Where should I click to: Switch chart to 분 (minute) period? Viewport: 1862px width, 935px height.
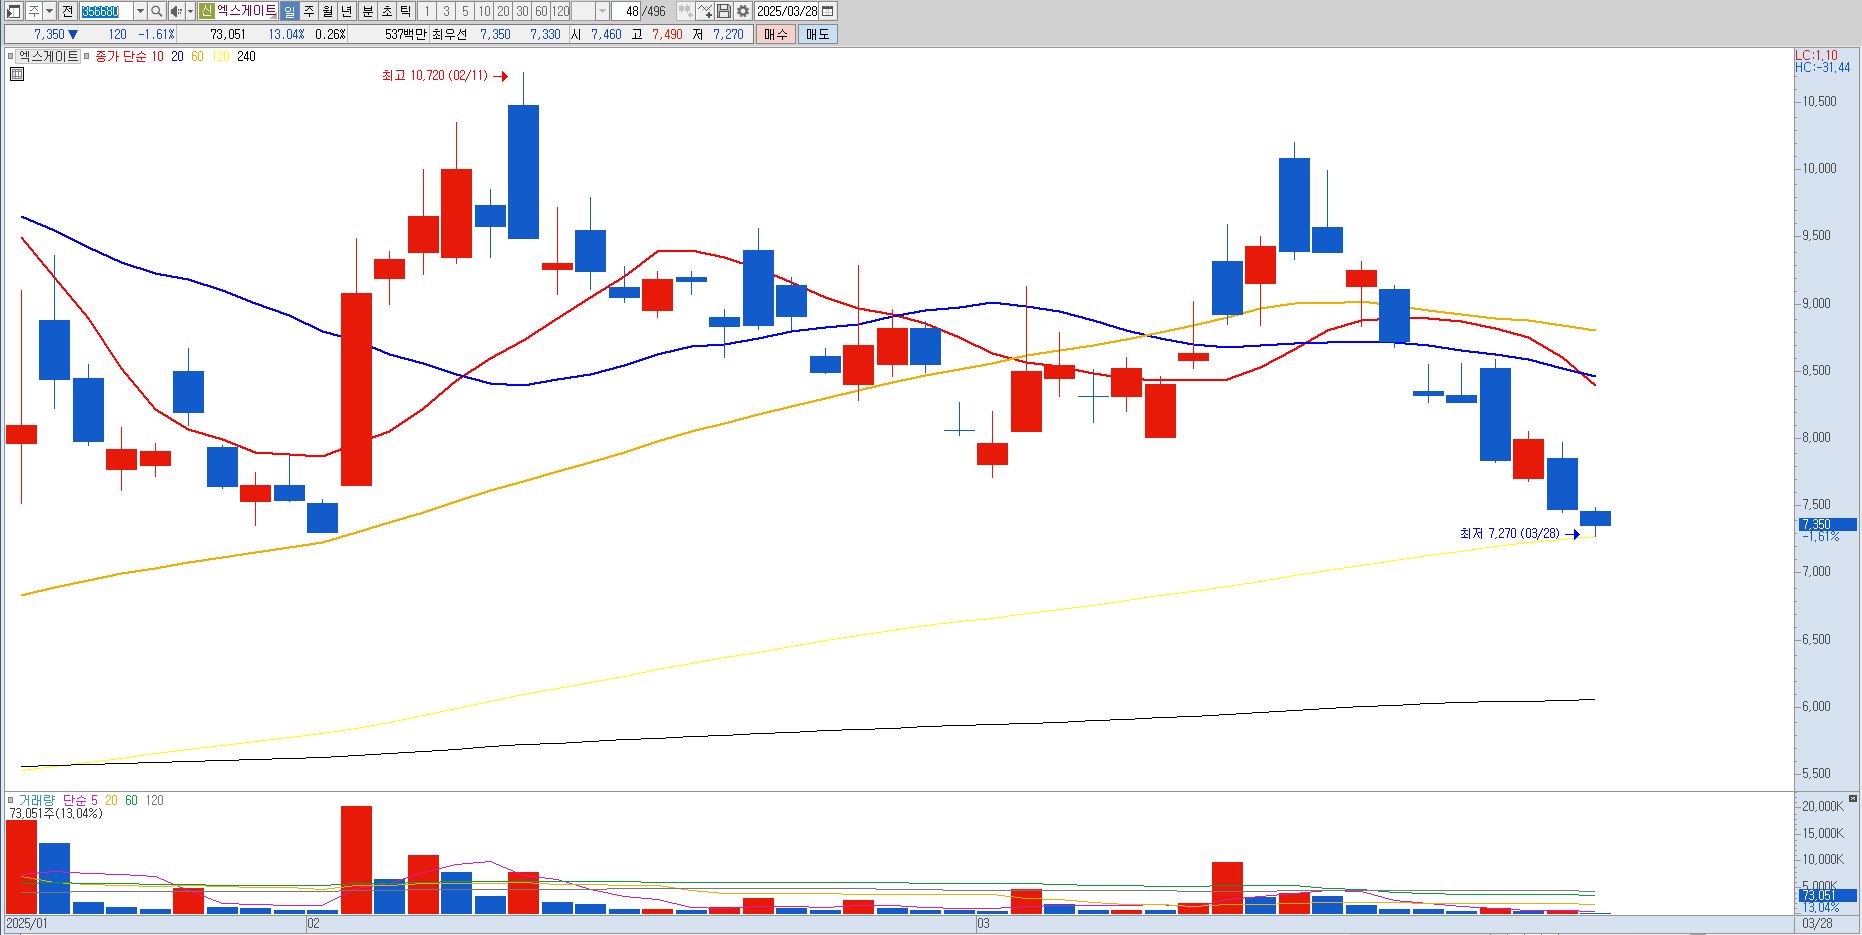367,11
